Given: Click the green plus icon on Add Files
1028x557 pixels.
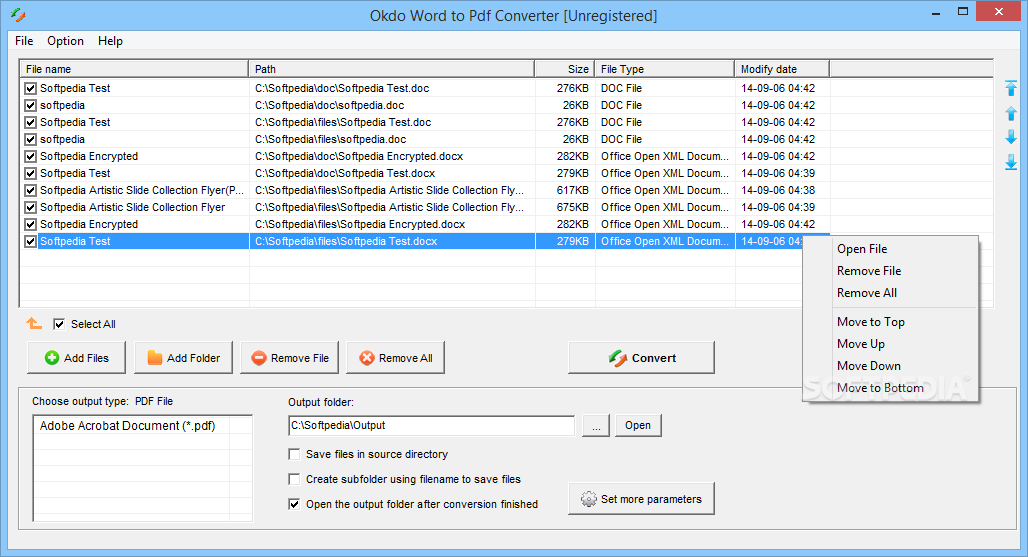Looking at the screenshot, I should click(x=52, y=358).
